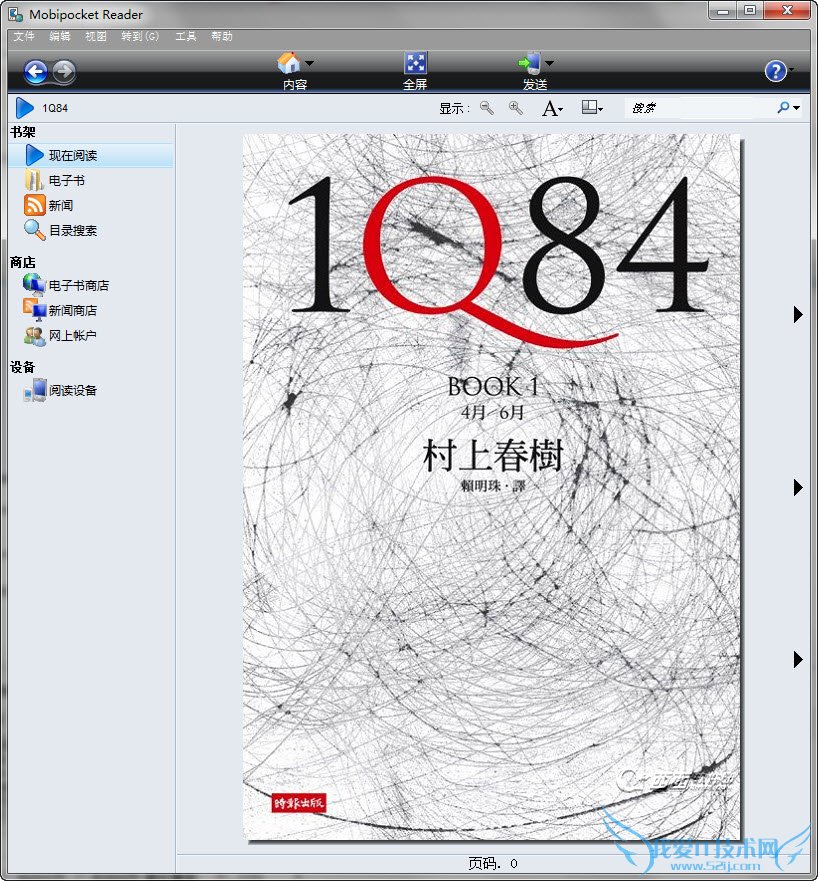This screenshot has width=818, height=881.
Task: Click the blue back arrow button
Action: point(36,71)
